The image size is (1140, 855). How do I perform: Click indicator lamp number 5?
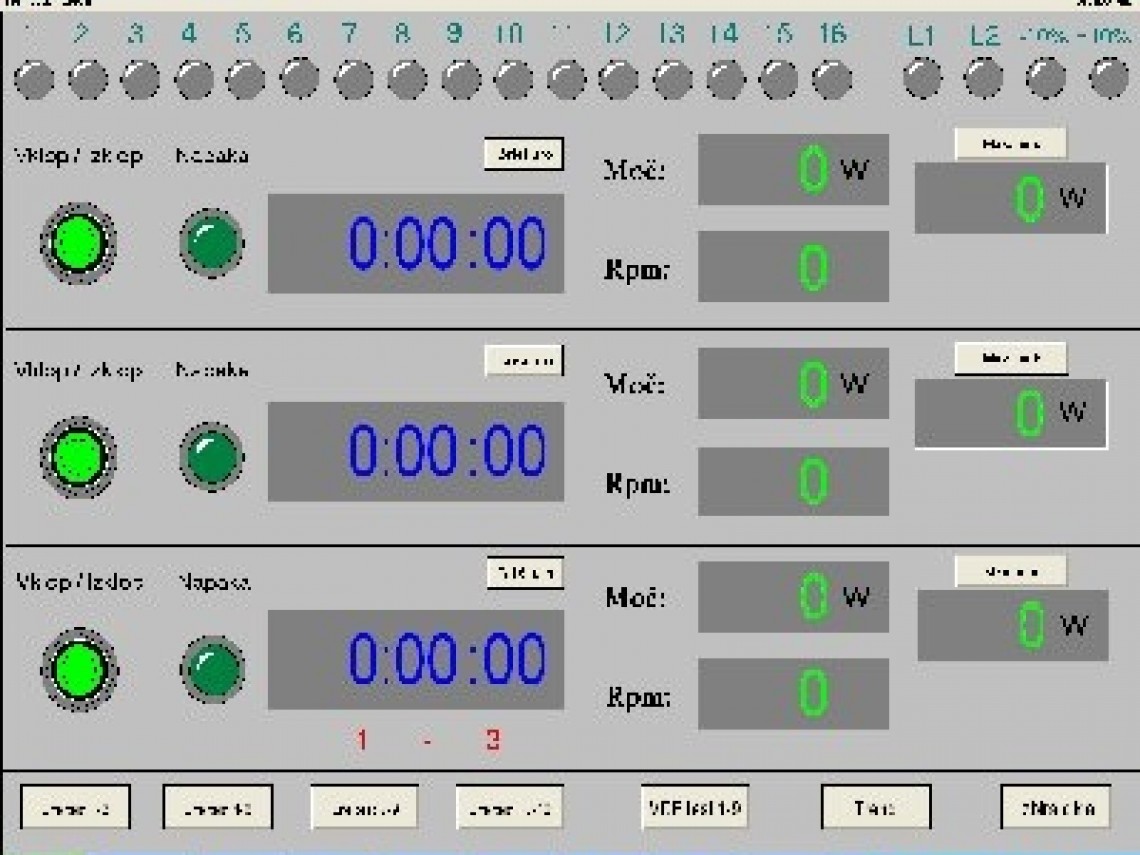coord(246,79)
